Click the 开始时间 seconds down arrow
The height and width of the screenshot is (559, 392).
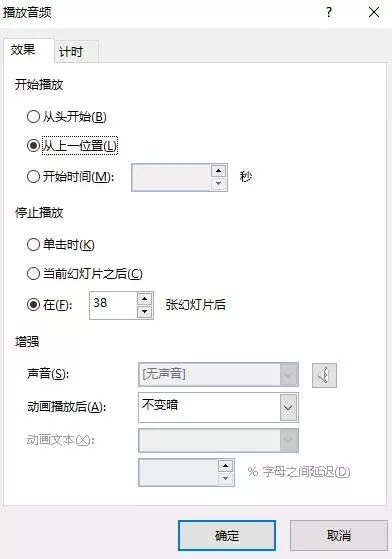coord(218,184)
